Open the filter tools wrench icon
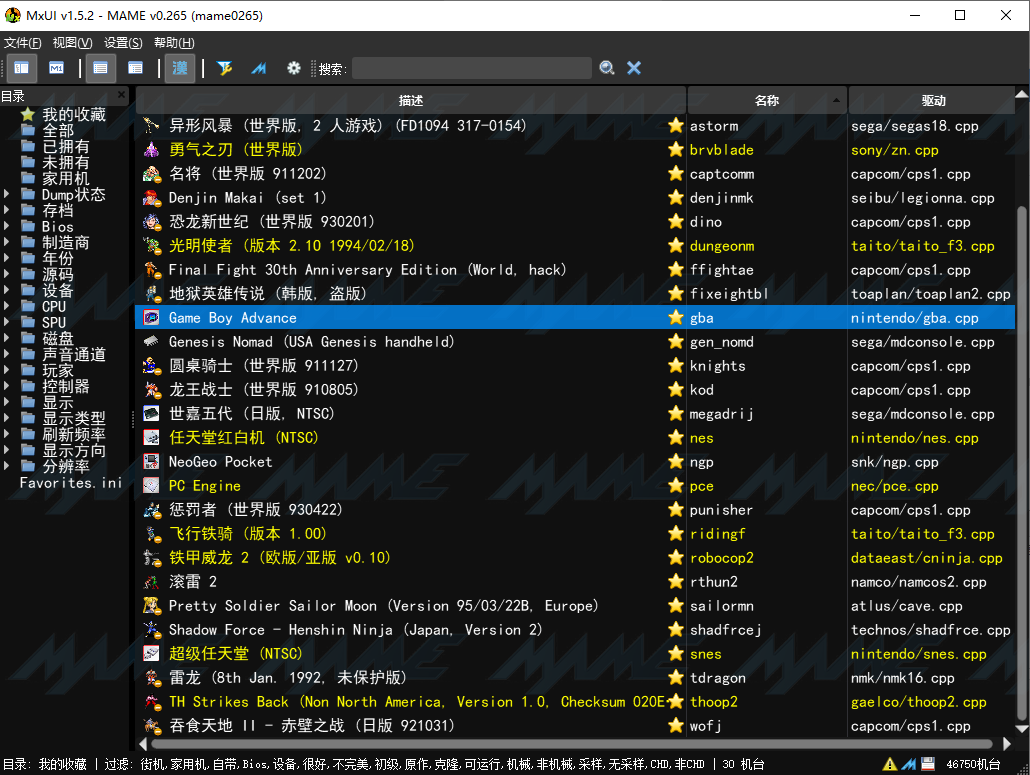Screen dimensions: 1030x775 225,68
